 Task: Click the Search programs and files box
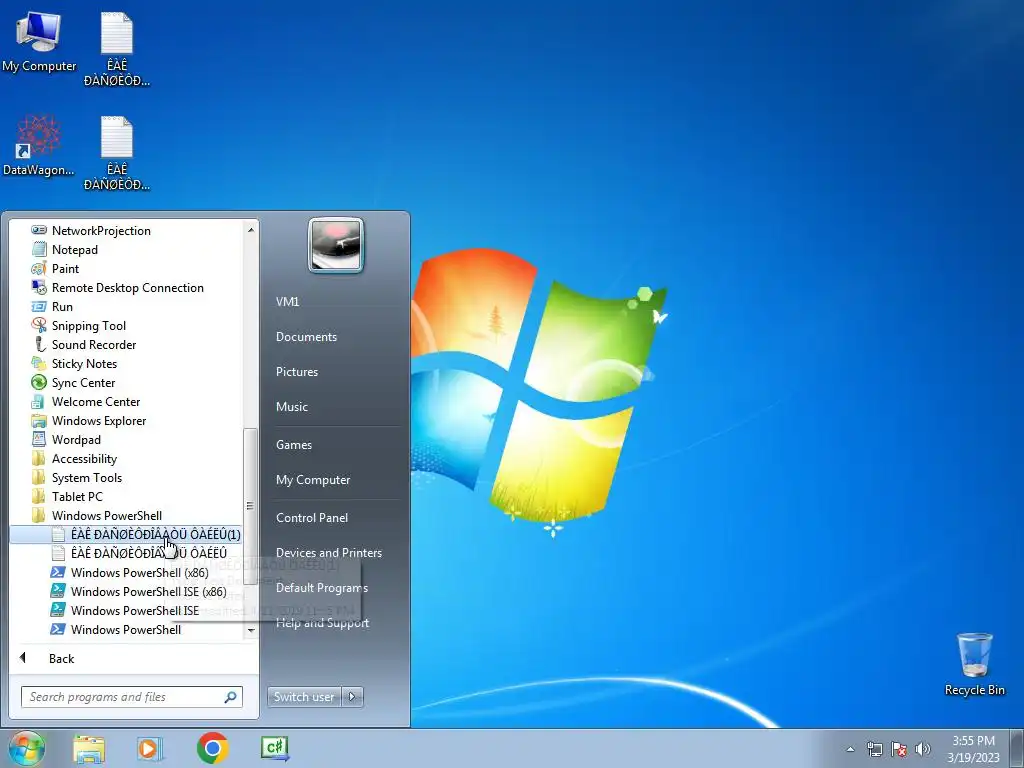pos(131,697)
